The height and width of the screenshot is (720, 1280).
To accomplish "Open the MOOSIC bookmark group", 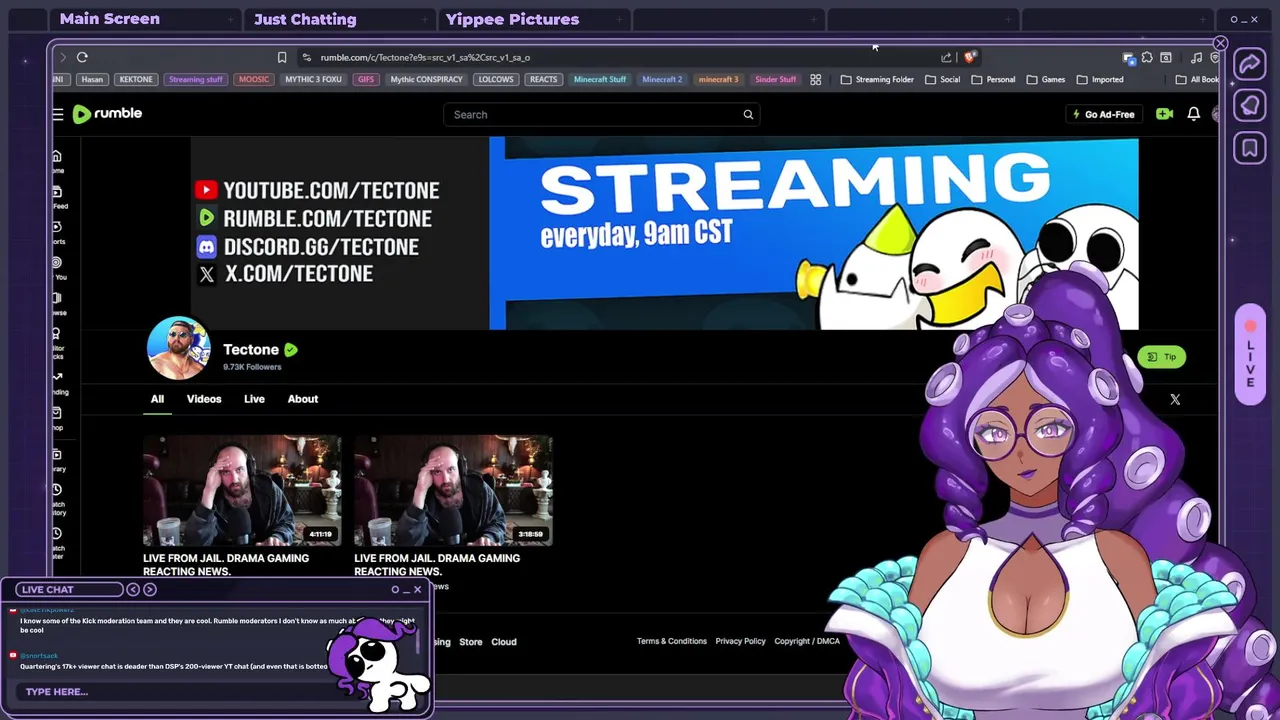I will 254,79.
